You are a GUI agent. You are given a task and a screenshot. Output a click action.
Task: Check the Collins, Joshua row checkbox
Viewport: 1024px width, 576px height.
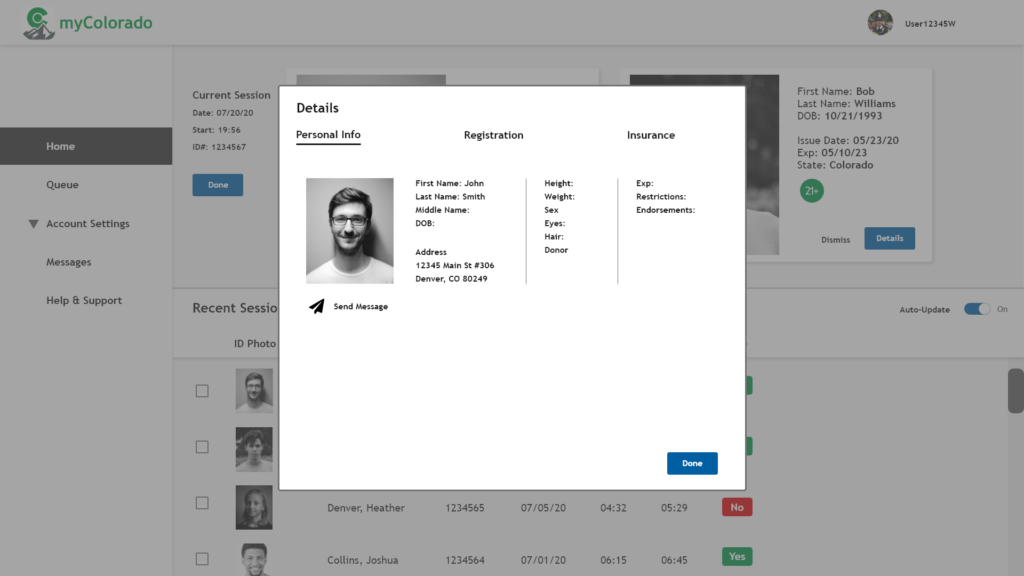(202, 559)
